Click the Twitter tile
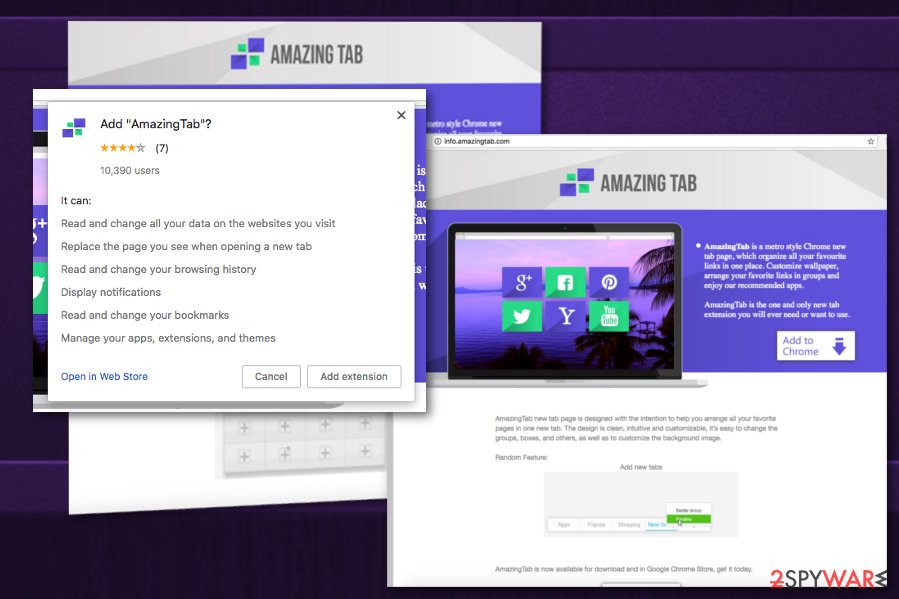 coord(522,316)
